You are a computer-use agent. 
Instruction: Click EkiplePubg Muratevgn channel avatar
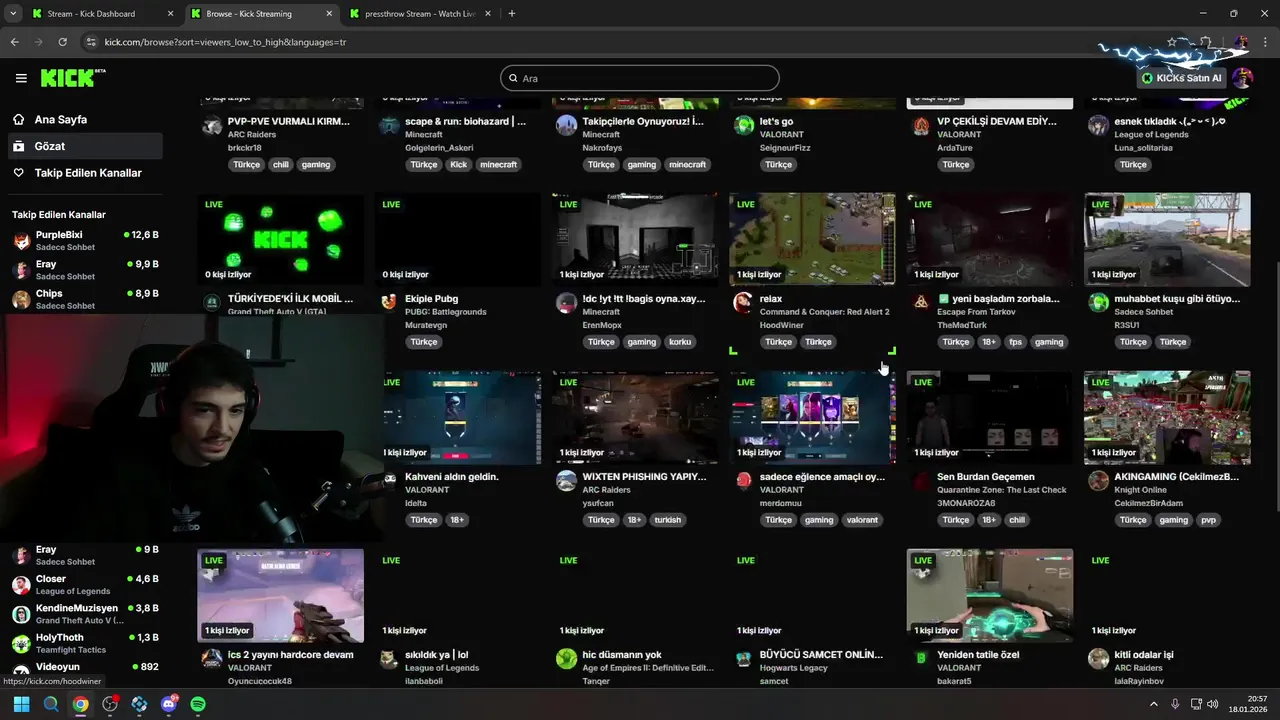(389, 302)
